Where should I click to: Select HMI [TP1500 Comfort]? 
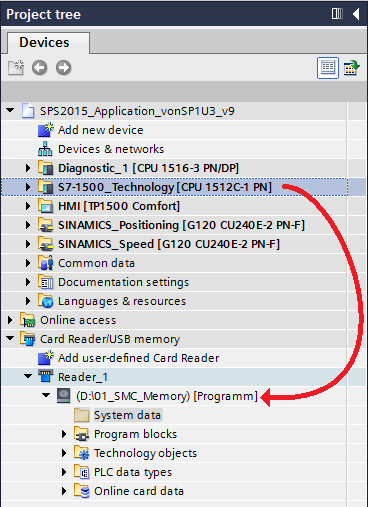[119, 206]
